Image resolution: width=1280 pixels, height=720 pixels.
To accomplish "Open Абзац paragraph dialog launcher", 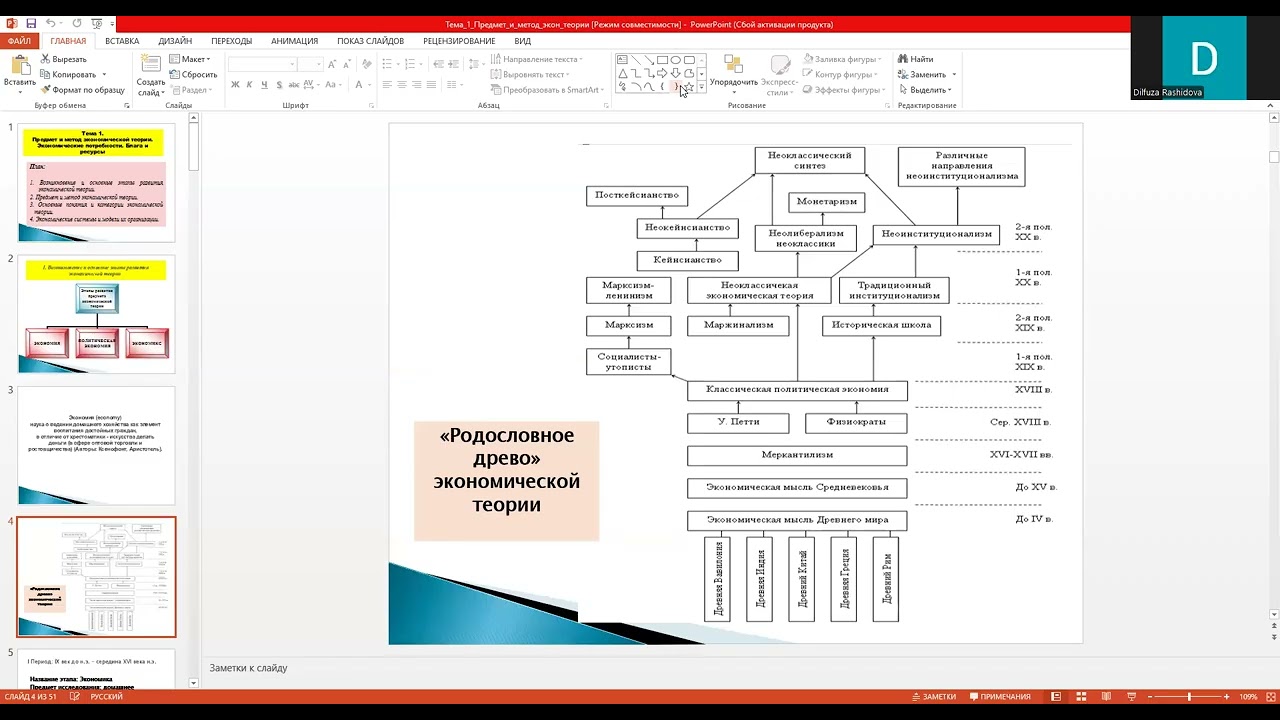I will [x=606, y=105].
